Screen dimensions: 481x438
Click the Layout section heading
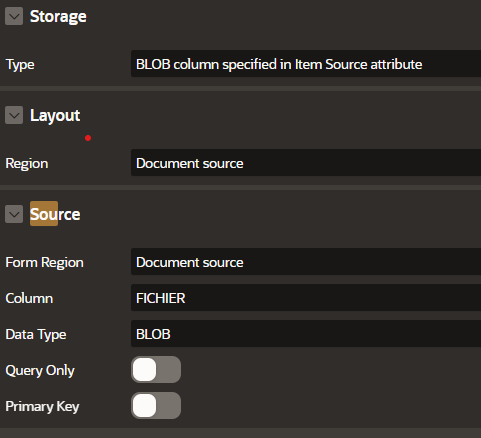[x=55, y=116]
